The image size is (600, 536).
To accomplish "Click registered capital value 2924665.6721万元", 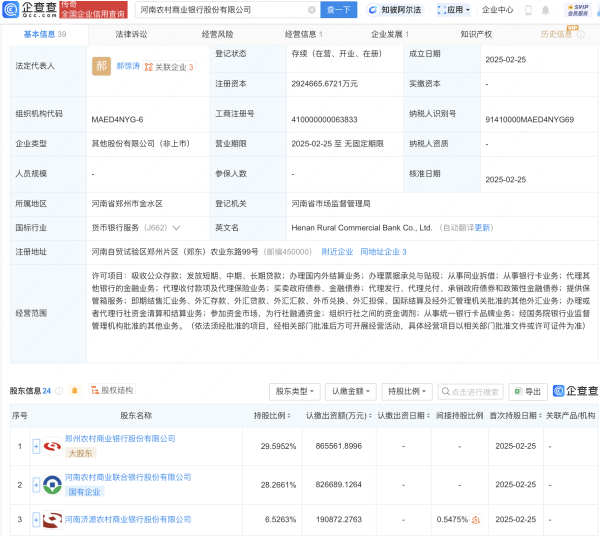I will coord(324,84).
